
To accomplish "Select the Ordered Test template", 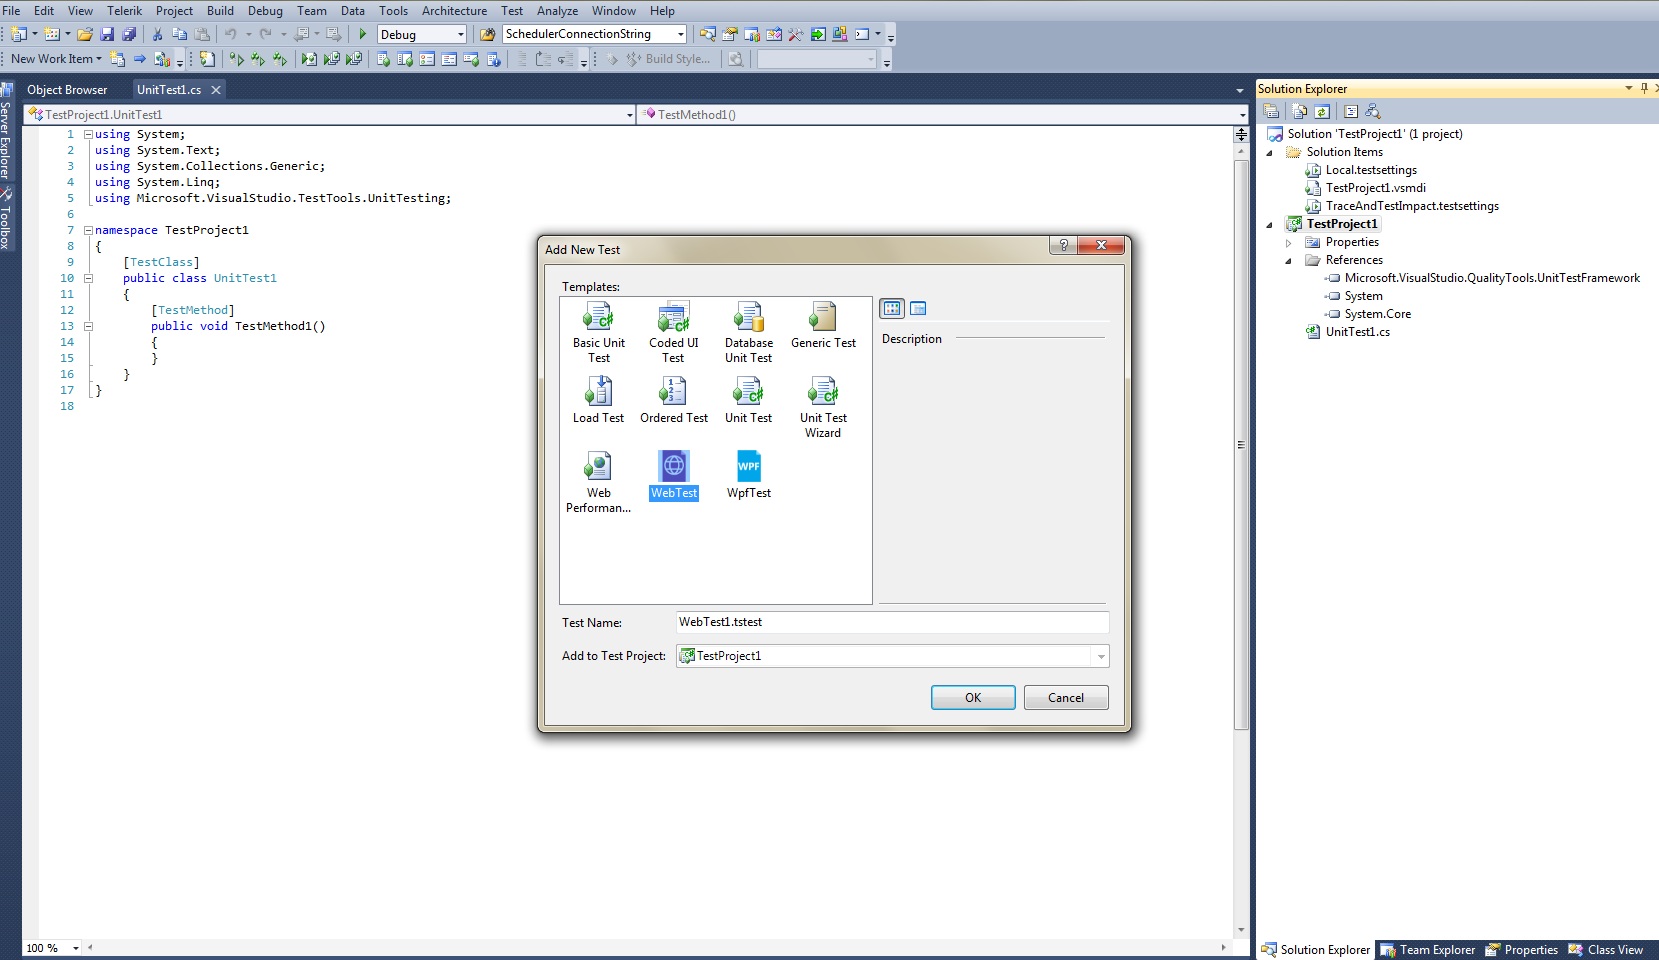I will click(673, 400).
